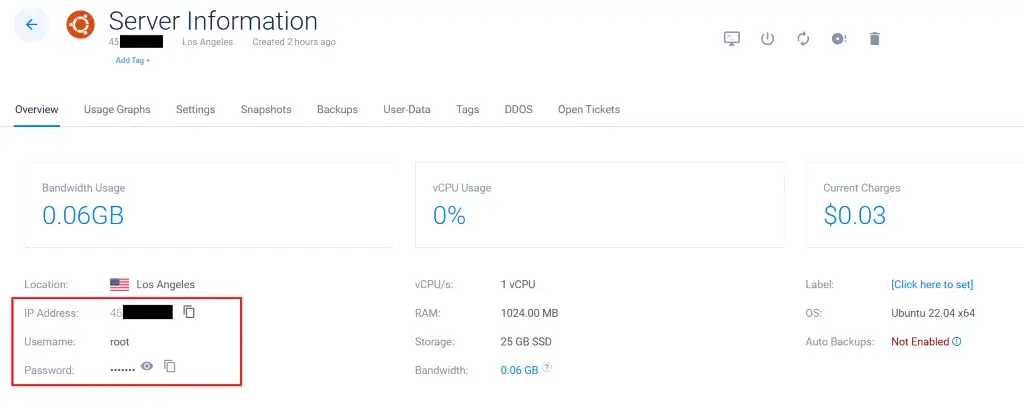Switch to the User-Data tab
Screen dimensions: 1024x413
[407, 109]
